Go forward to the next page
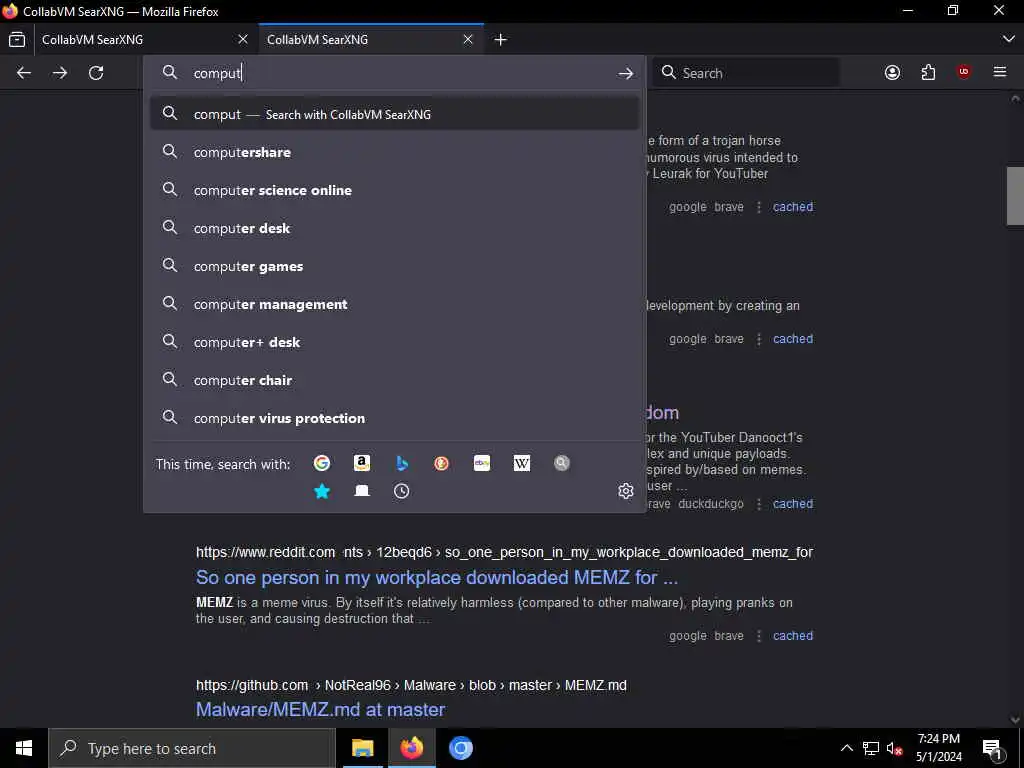This screenshot has height=768, width=1024. tap(60, 72)
